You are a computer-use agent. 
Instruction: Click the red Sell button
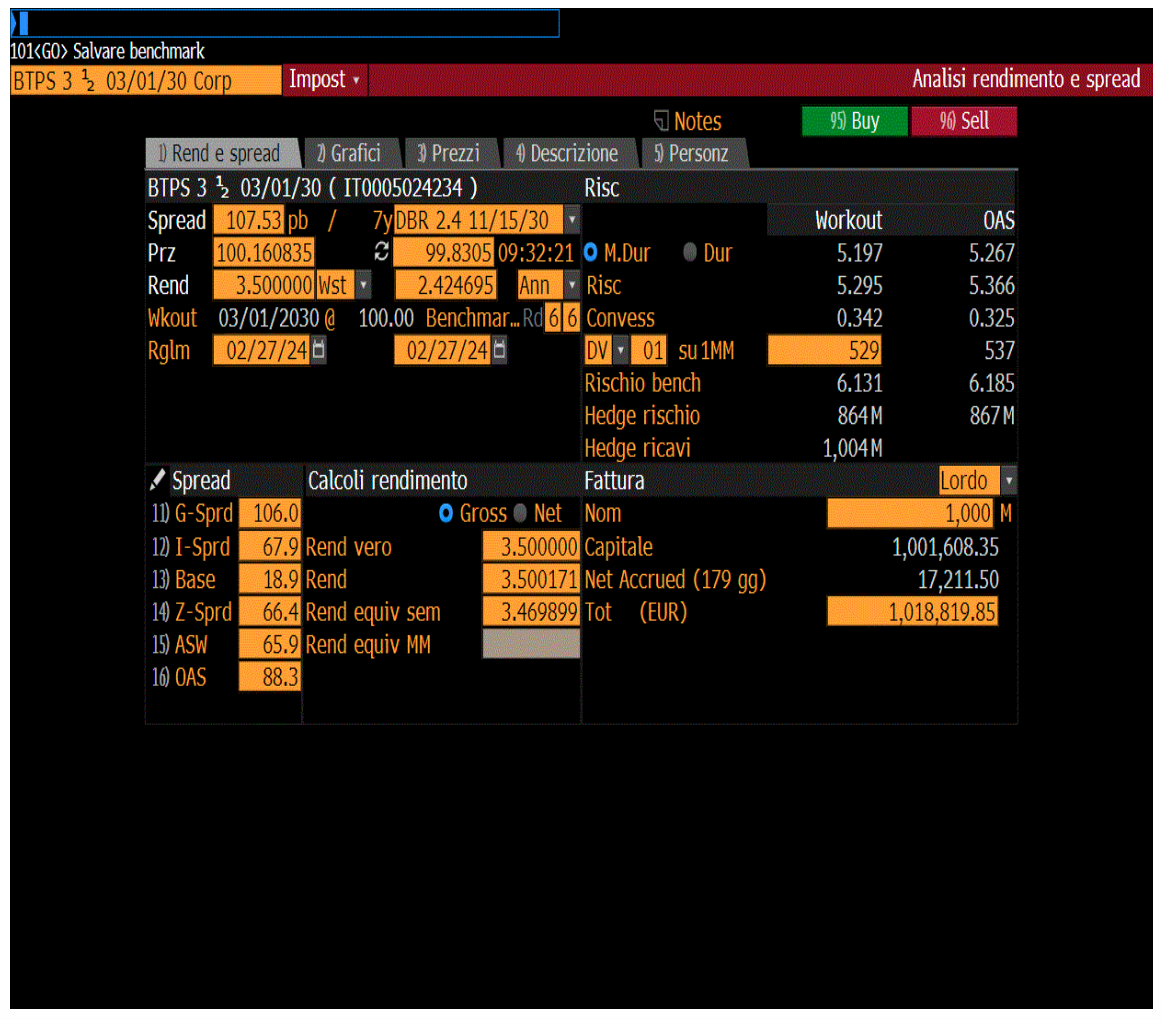pyautogui.click(x=964, y=121)
